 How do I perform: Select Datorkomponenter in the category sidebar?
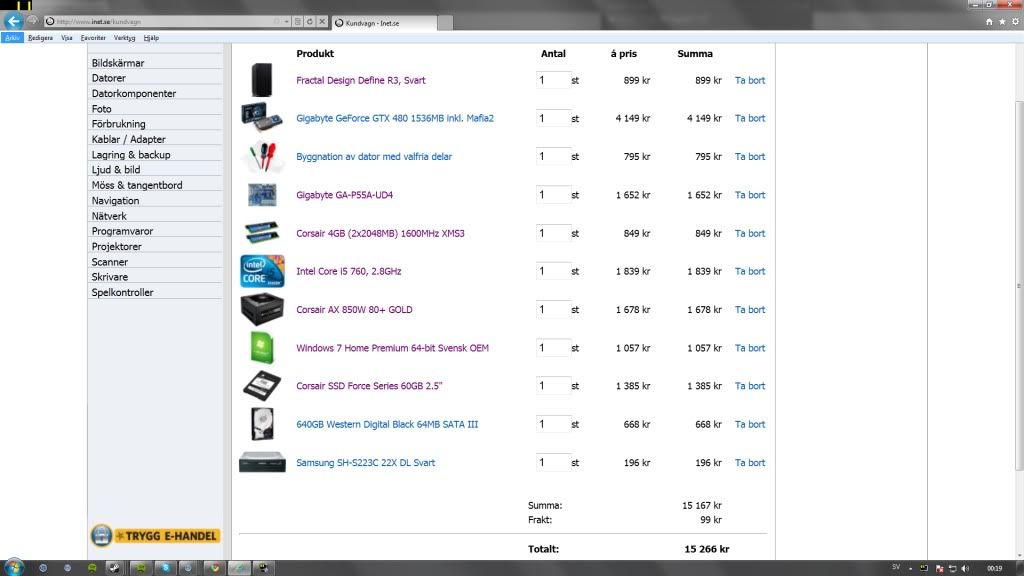133,93
